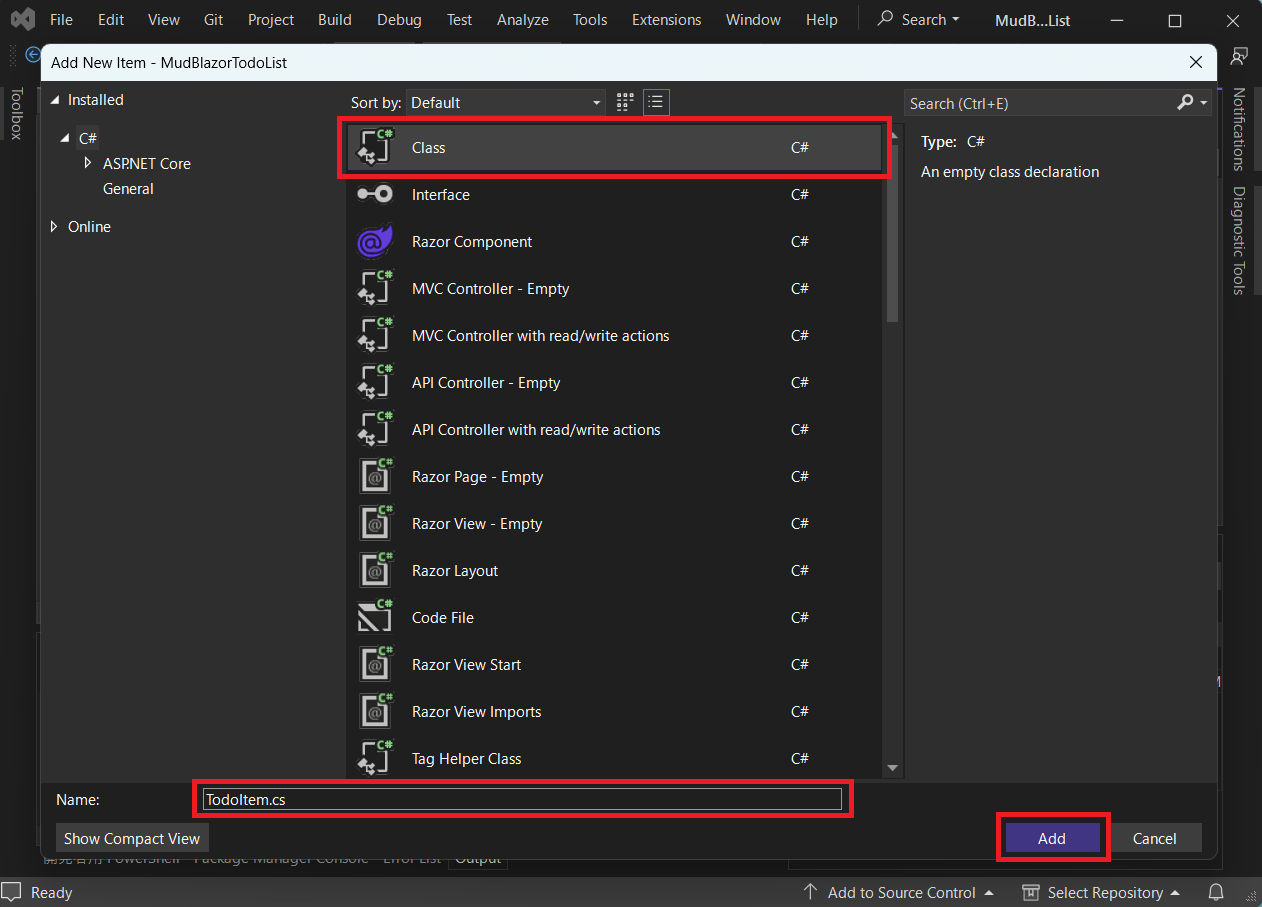This screenshot has height=907, width=1262.
Task: Click the Cancel button
Action: (x=1155, y=838)
